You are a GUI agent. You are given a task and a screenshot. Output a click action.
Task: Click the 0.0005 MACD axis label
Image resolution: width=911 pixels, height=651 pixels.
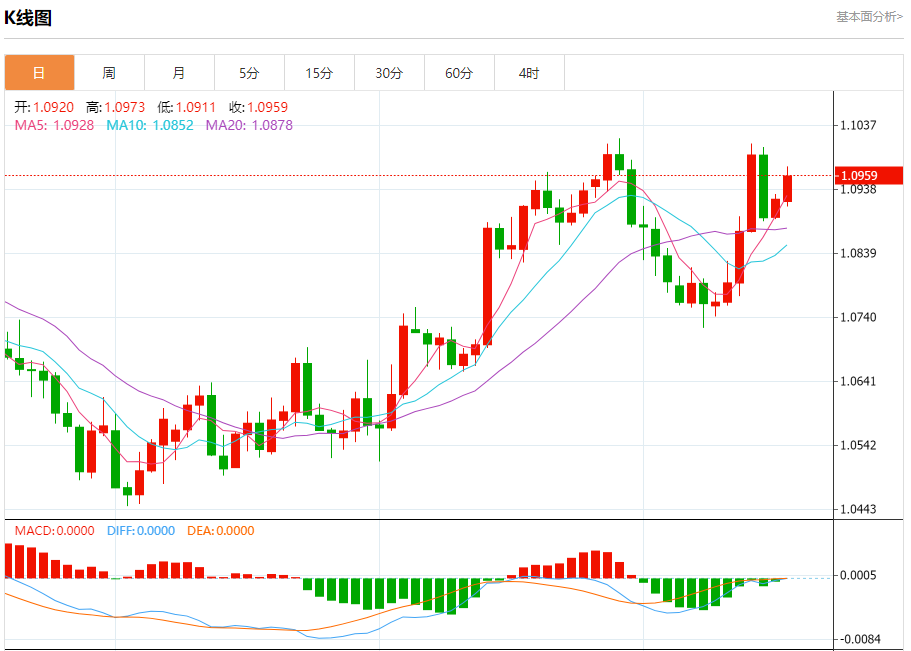click(859, 575)
